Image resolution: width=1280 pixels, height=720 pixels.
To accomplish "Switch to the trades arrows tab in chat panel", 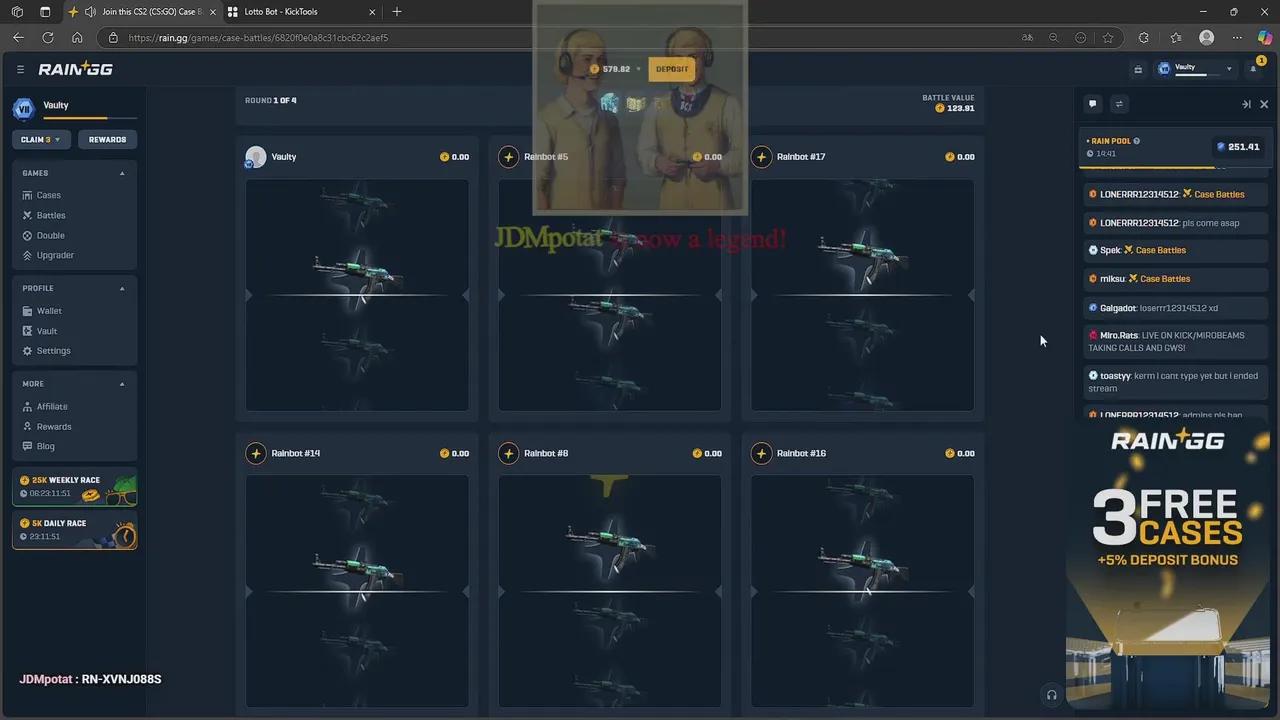I will click(x=1119, y=104).
